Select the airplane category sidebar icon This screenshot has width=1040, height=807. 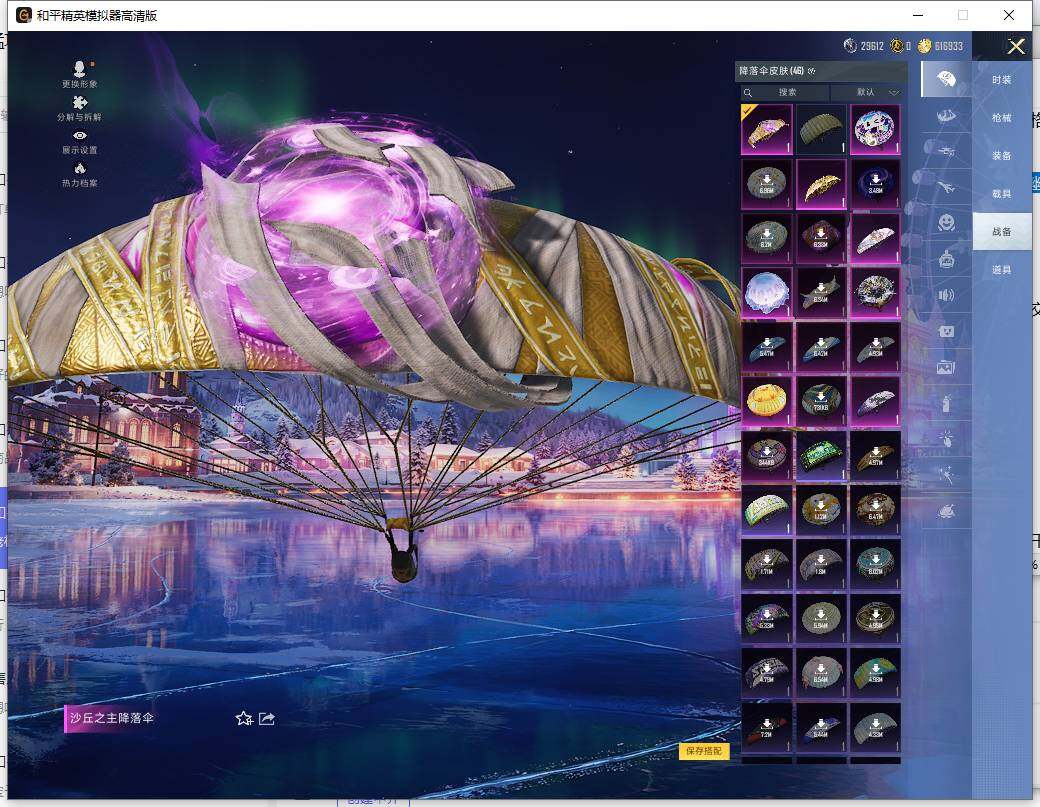[x=946, y=188]
